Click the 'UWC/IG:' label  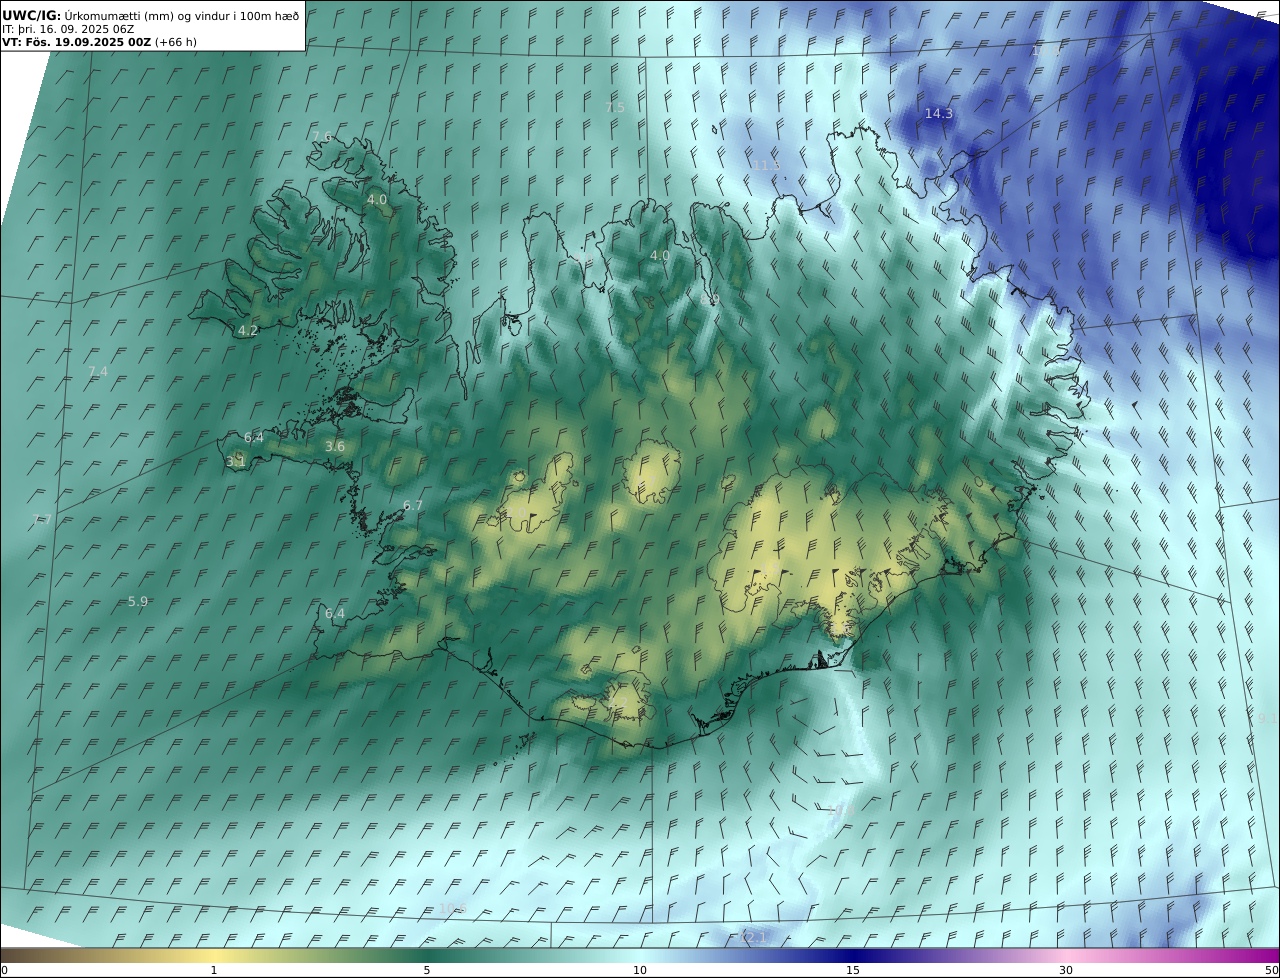pos(32,15)
